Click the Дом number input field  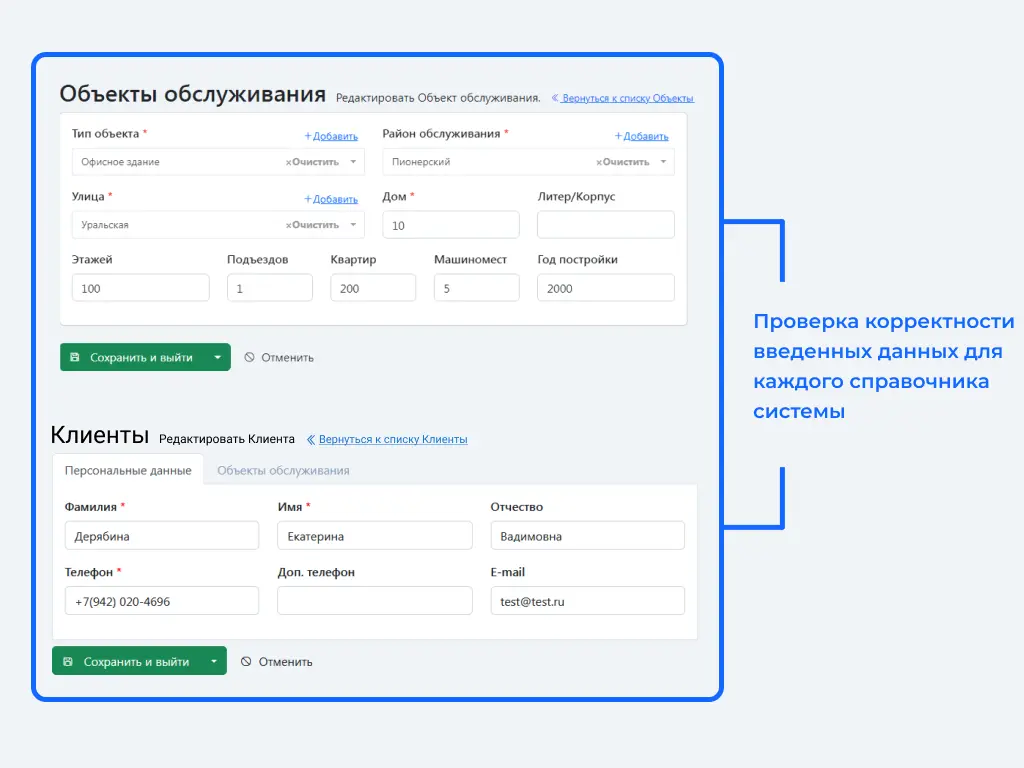click(x=450, y=225)
